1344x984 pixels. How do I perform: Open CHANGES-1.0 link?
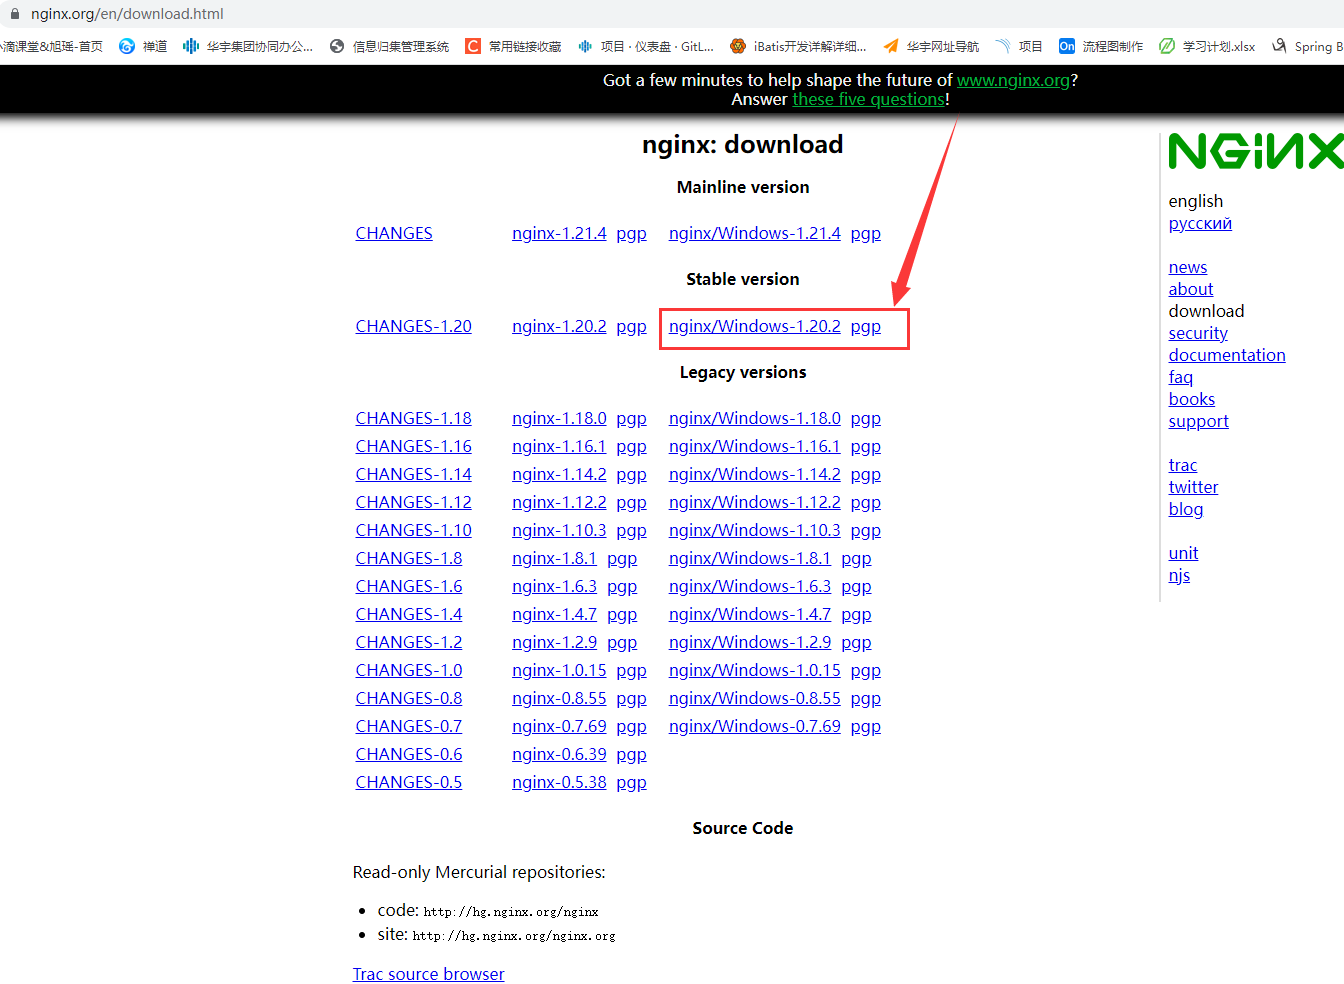tap(409, 670)
